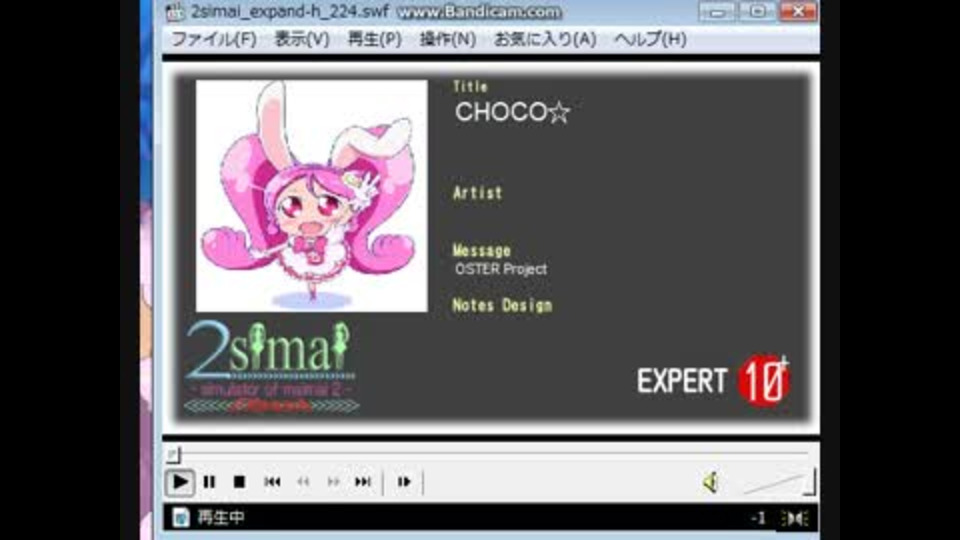
Task: Click the Notes Design label
Action: click(502, 306)
